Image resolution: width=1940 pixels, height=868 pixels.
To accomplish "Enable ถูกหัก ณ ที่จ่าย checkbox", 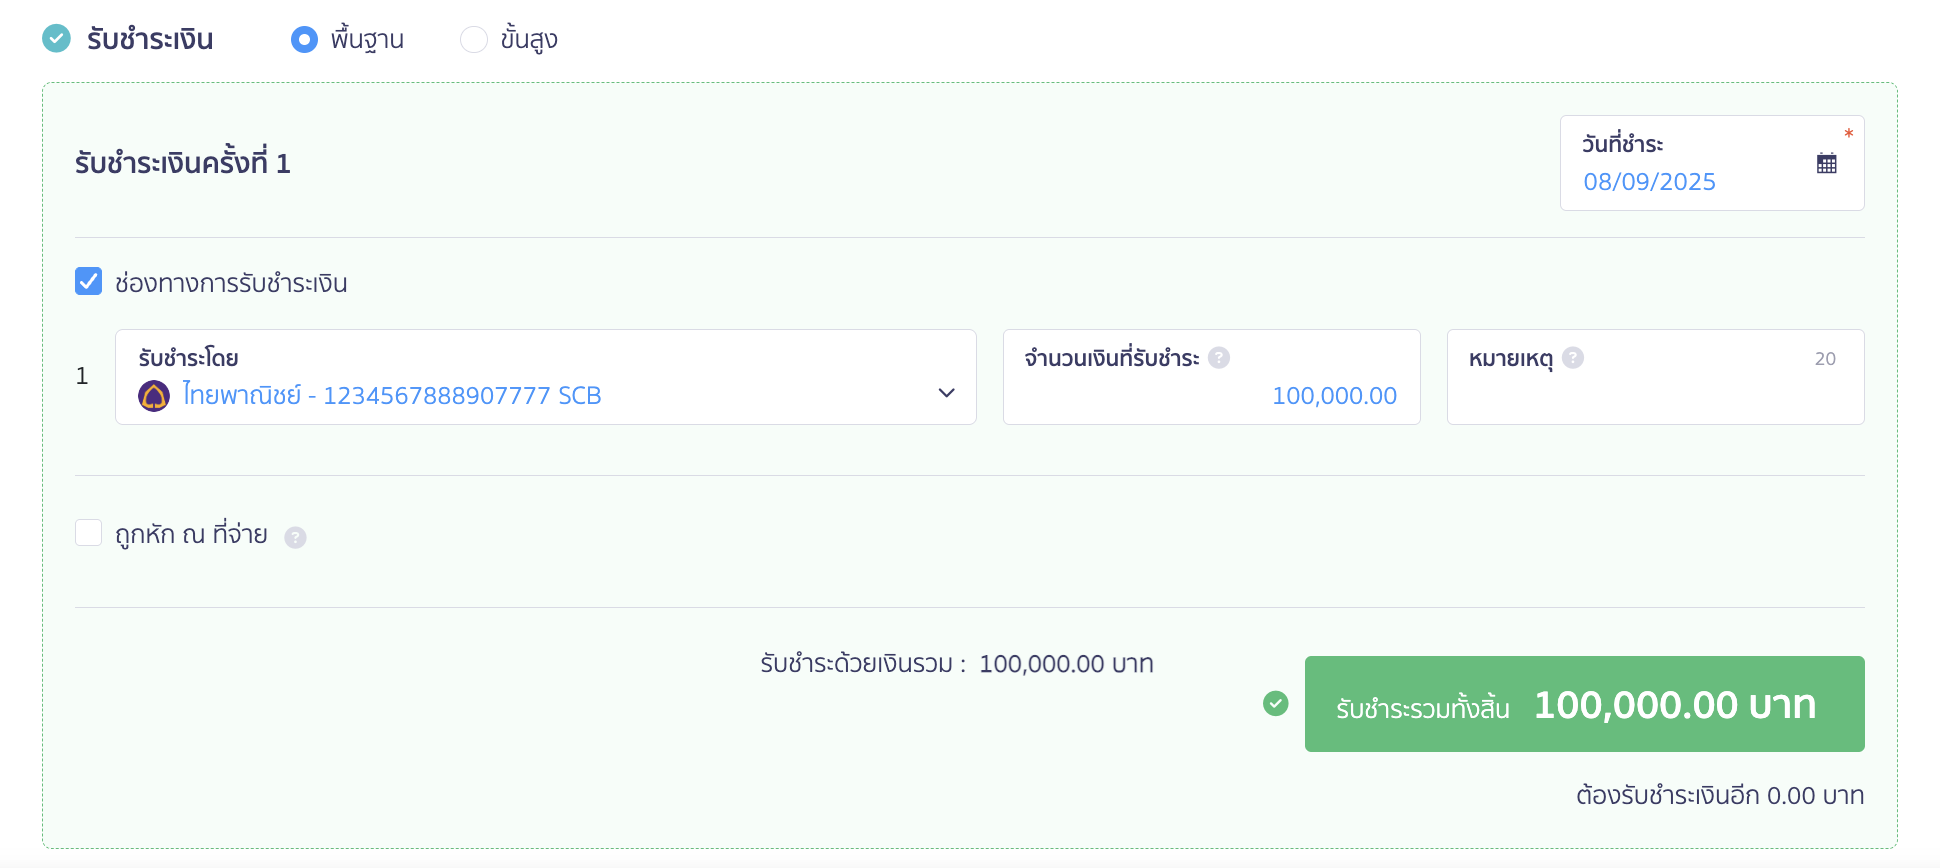I will coord(89,533).
